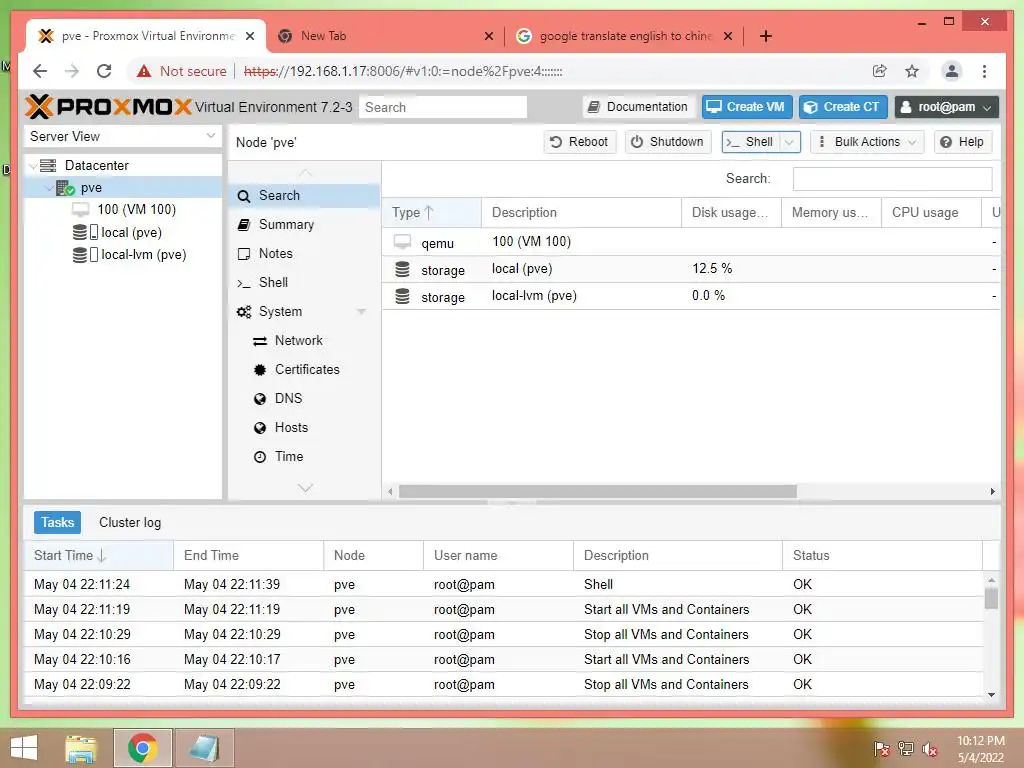Select the Shell task row at 22:11:24
This screenshot has height=768, width=1024.
504,584
